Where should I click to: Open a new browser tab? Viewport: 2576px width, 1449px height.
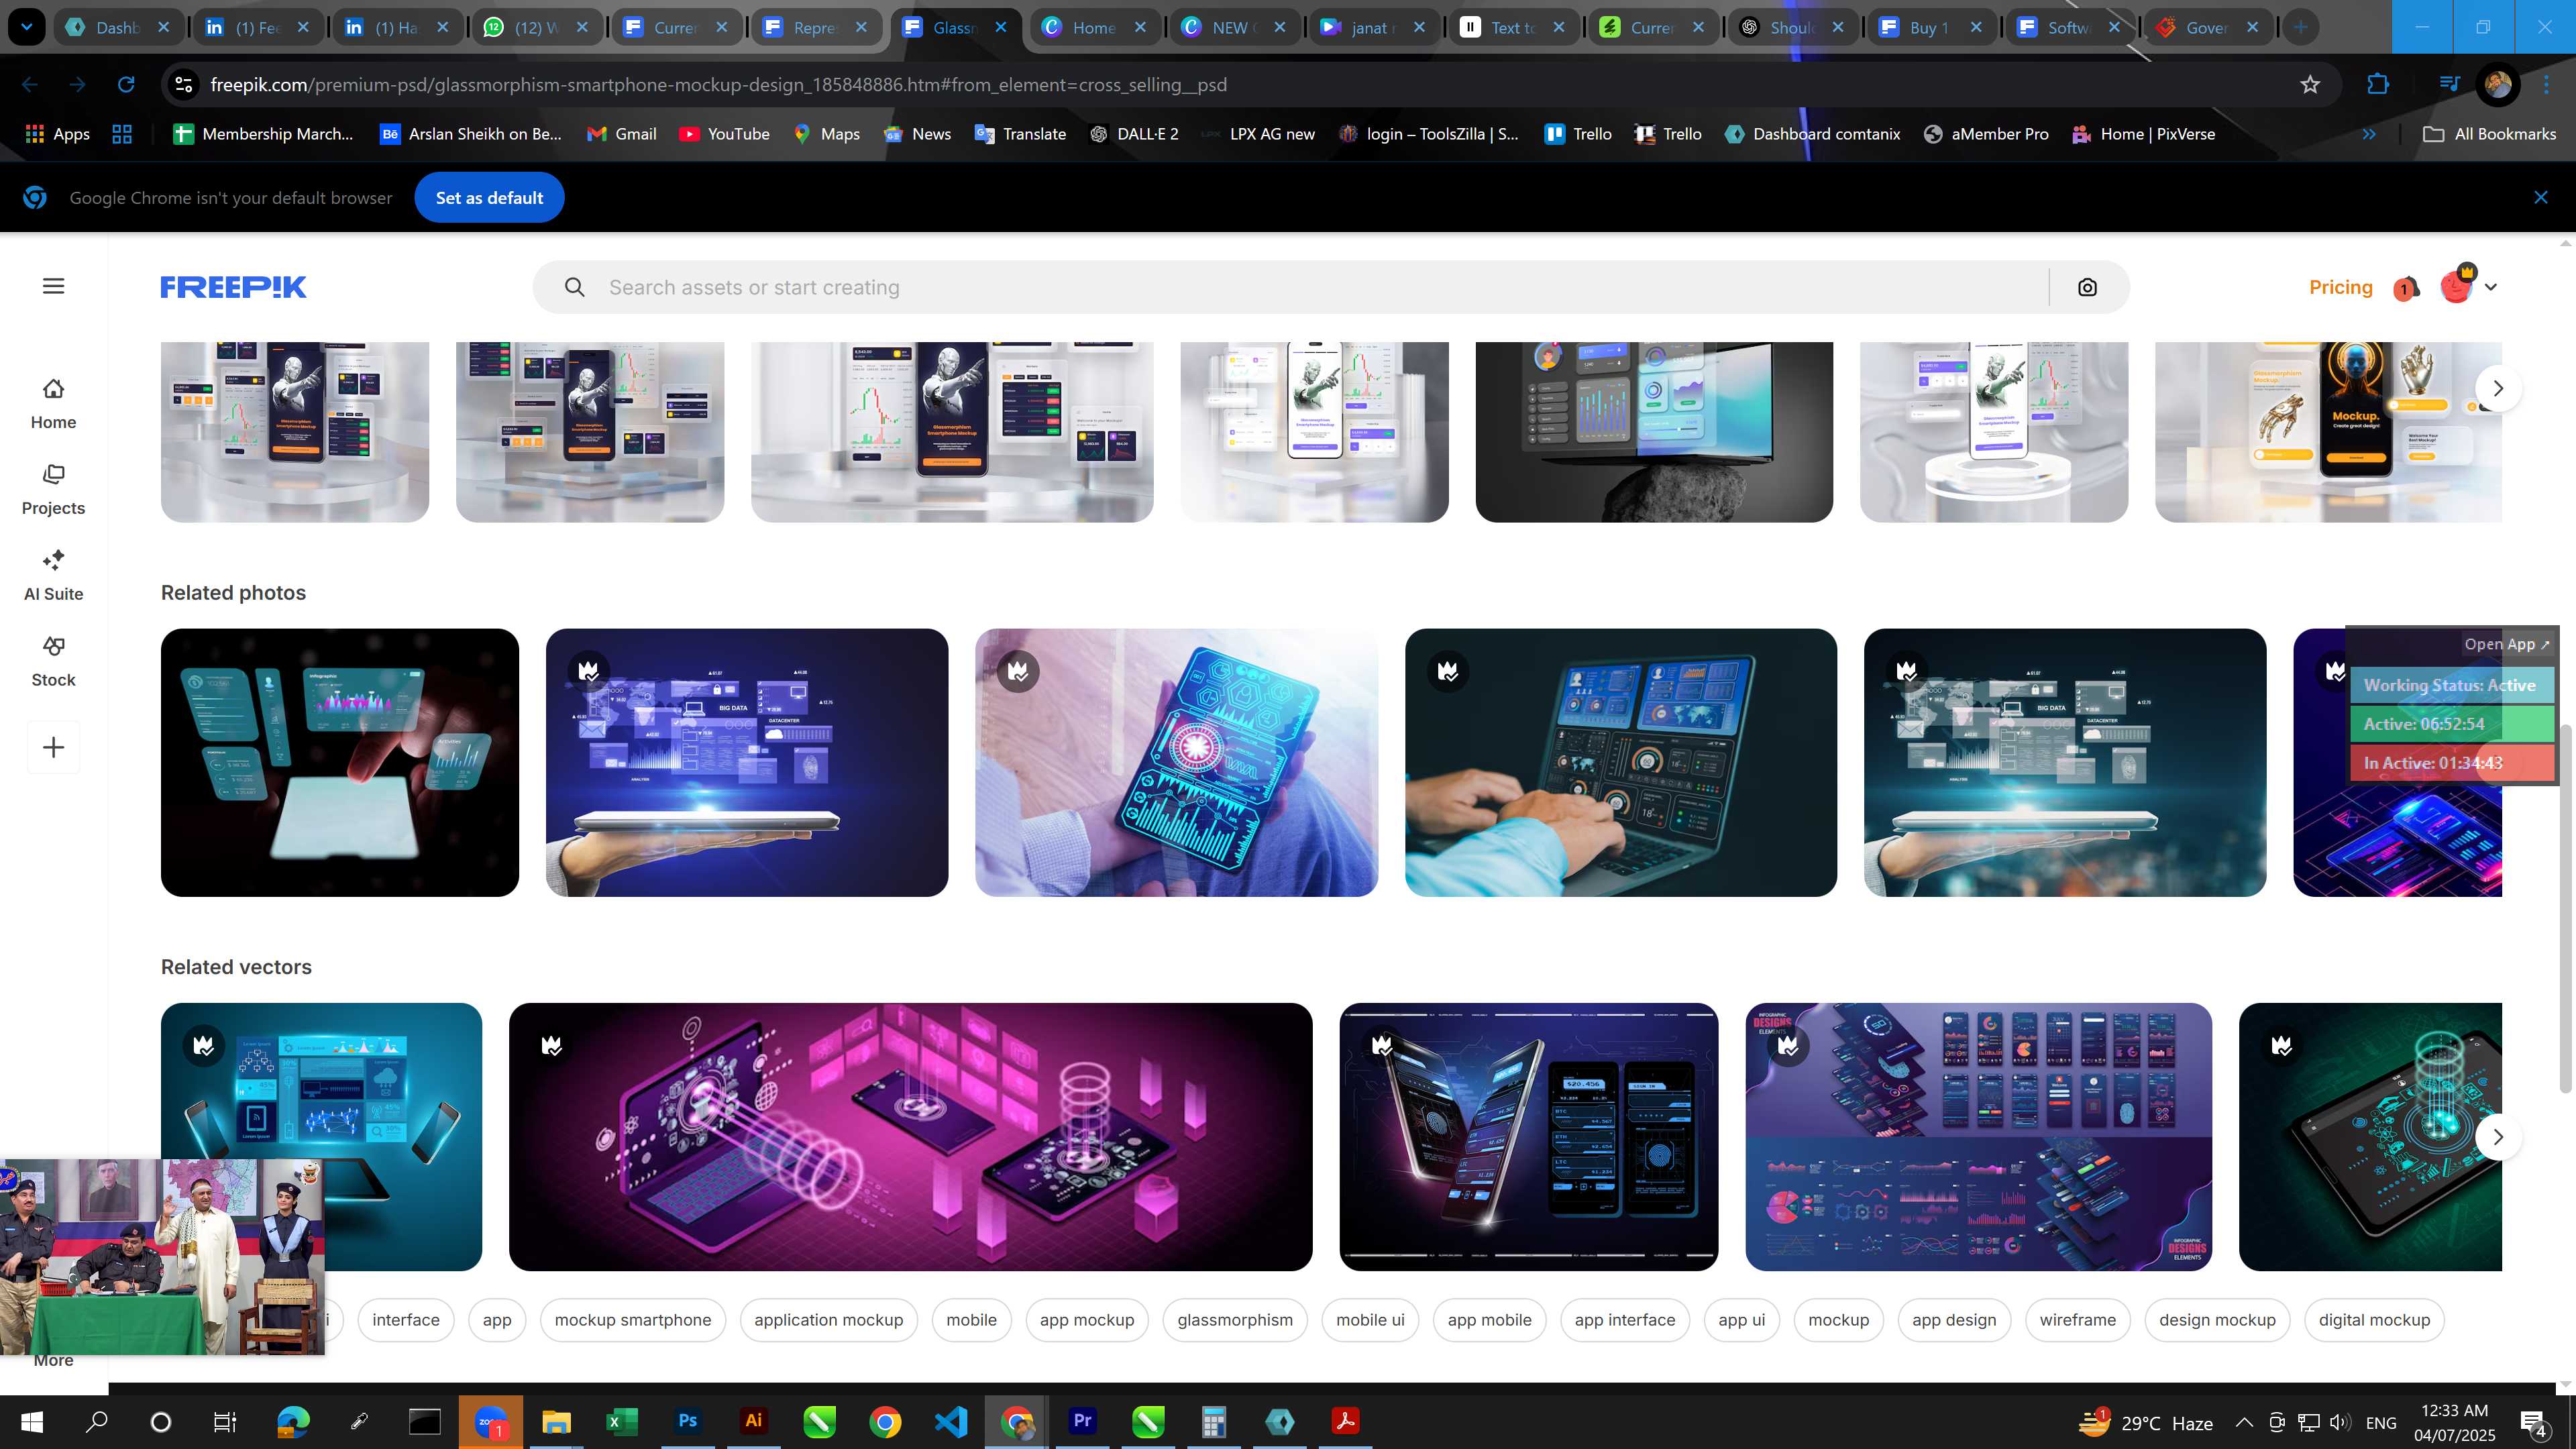tap(2300, 28)
